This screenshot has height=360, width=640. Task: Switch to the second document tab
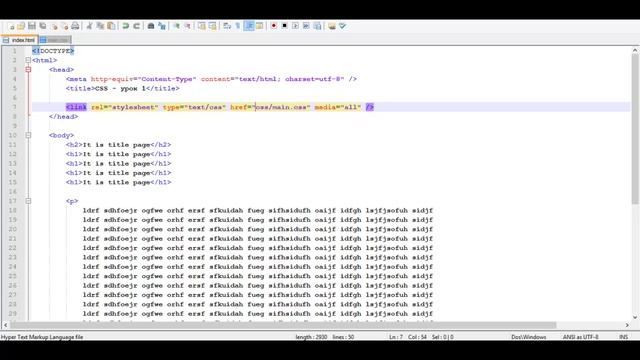coord(55,40)
